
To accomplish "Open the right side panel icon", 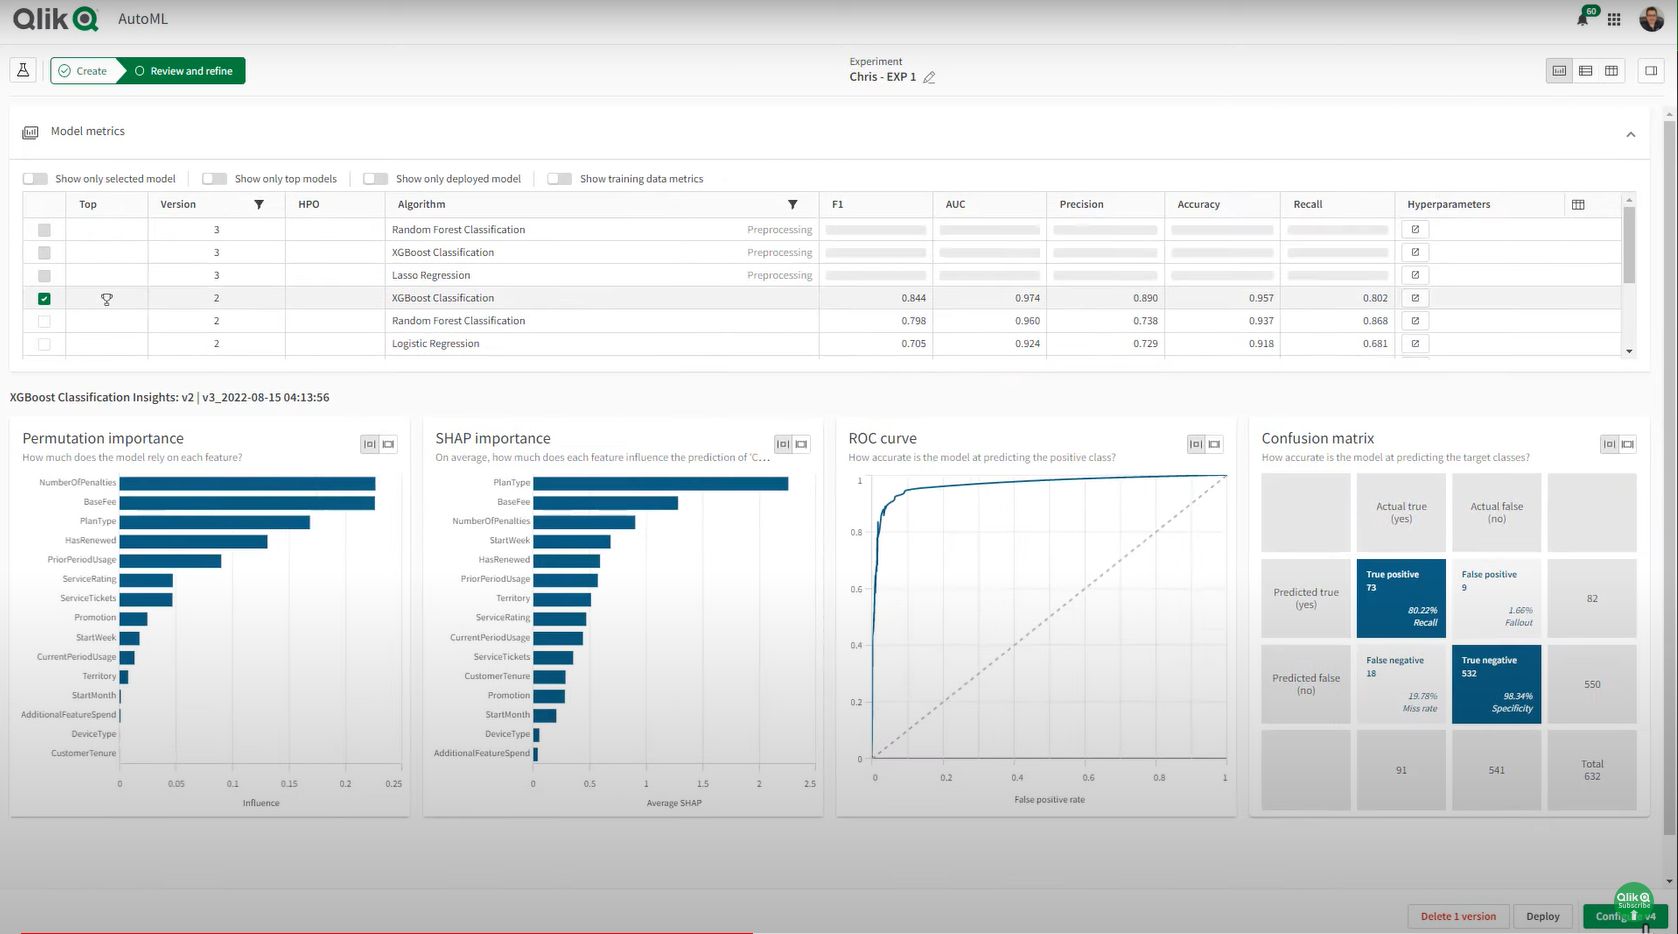I will [x=1651, y=70].
